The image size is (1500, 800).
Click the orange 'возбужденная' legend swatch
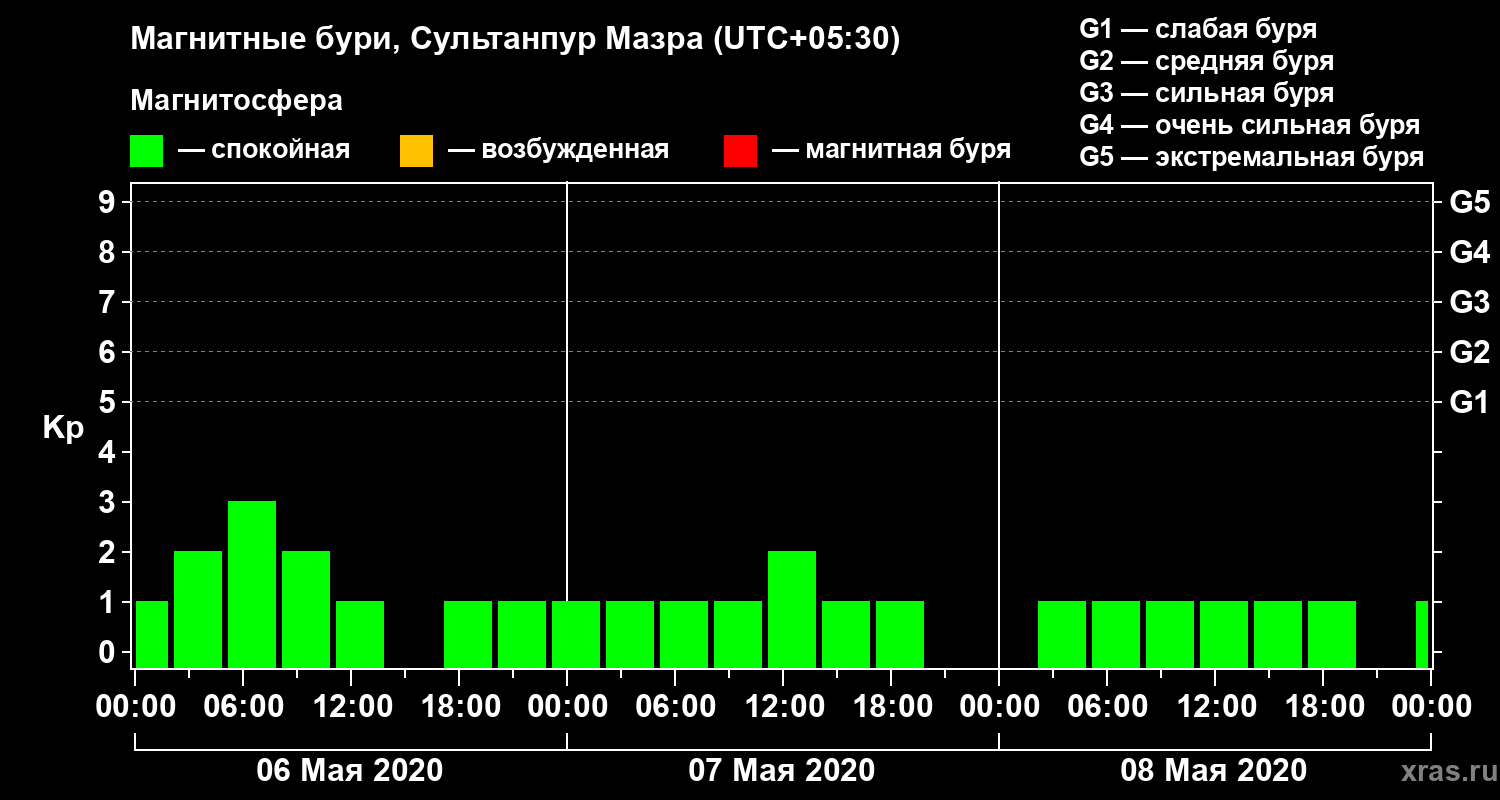click(416, 151)
